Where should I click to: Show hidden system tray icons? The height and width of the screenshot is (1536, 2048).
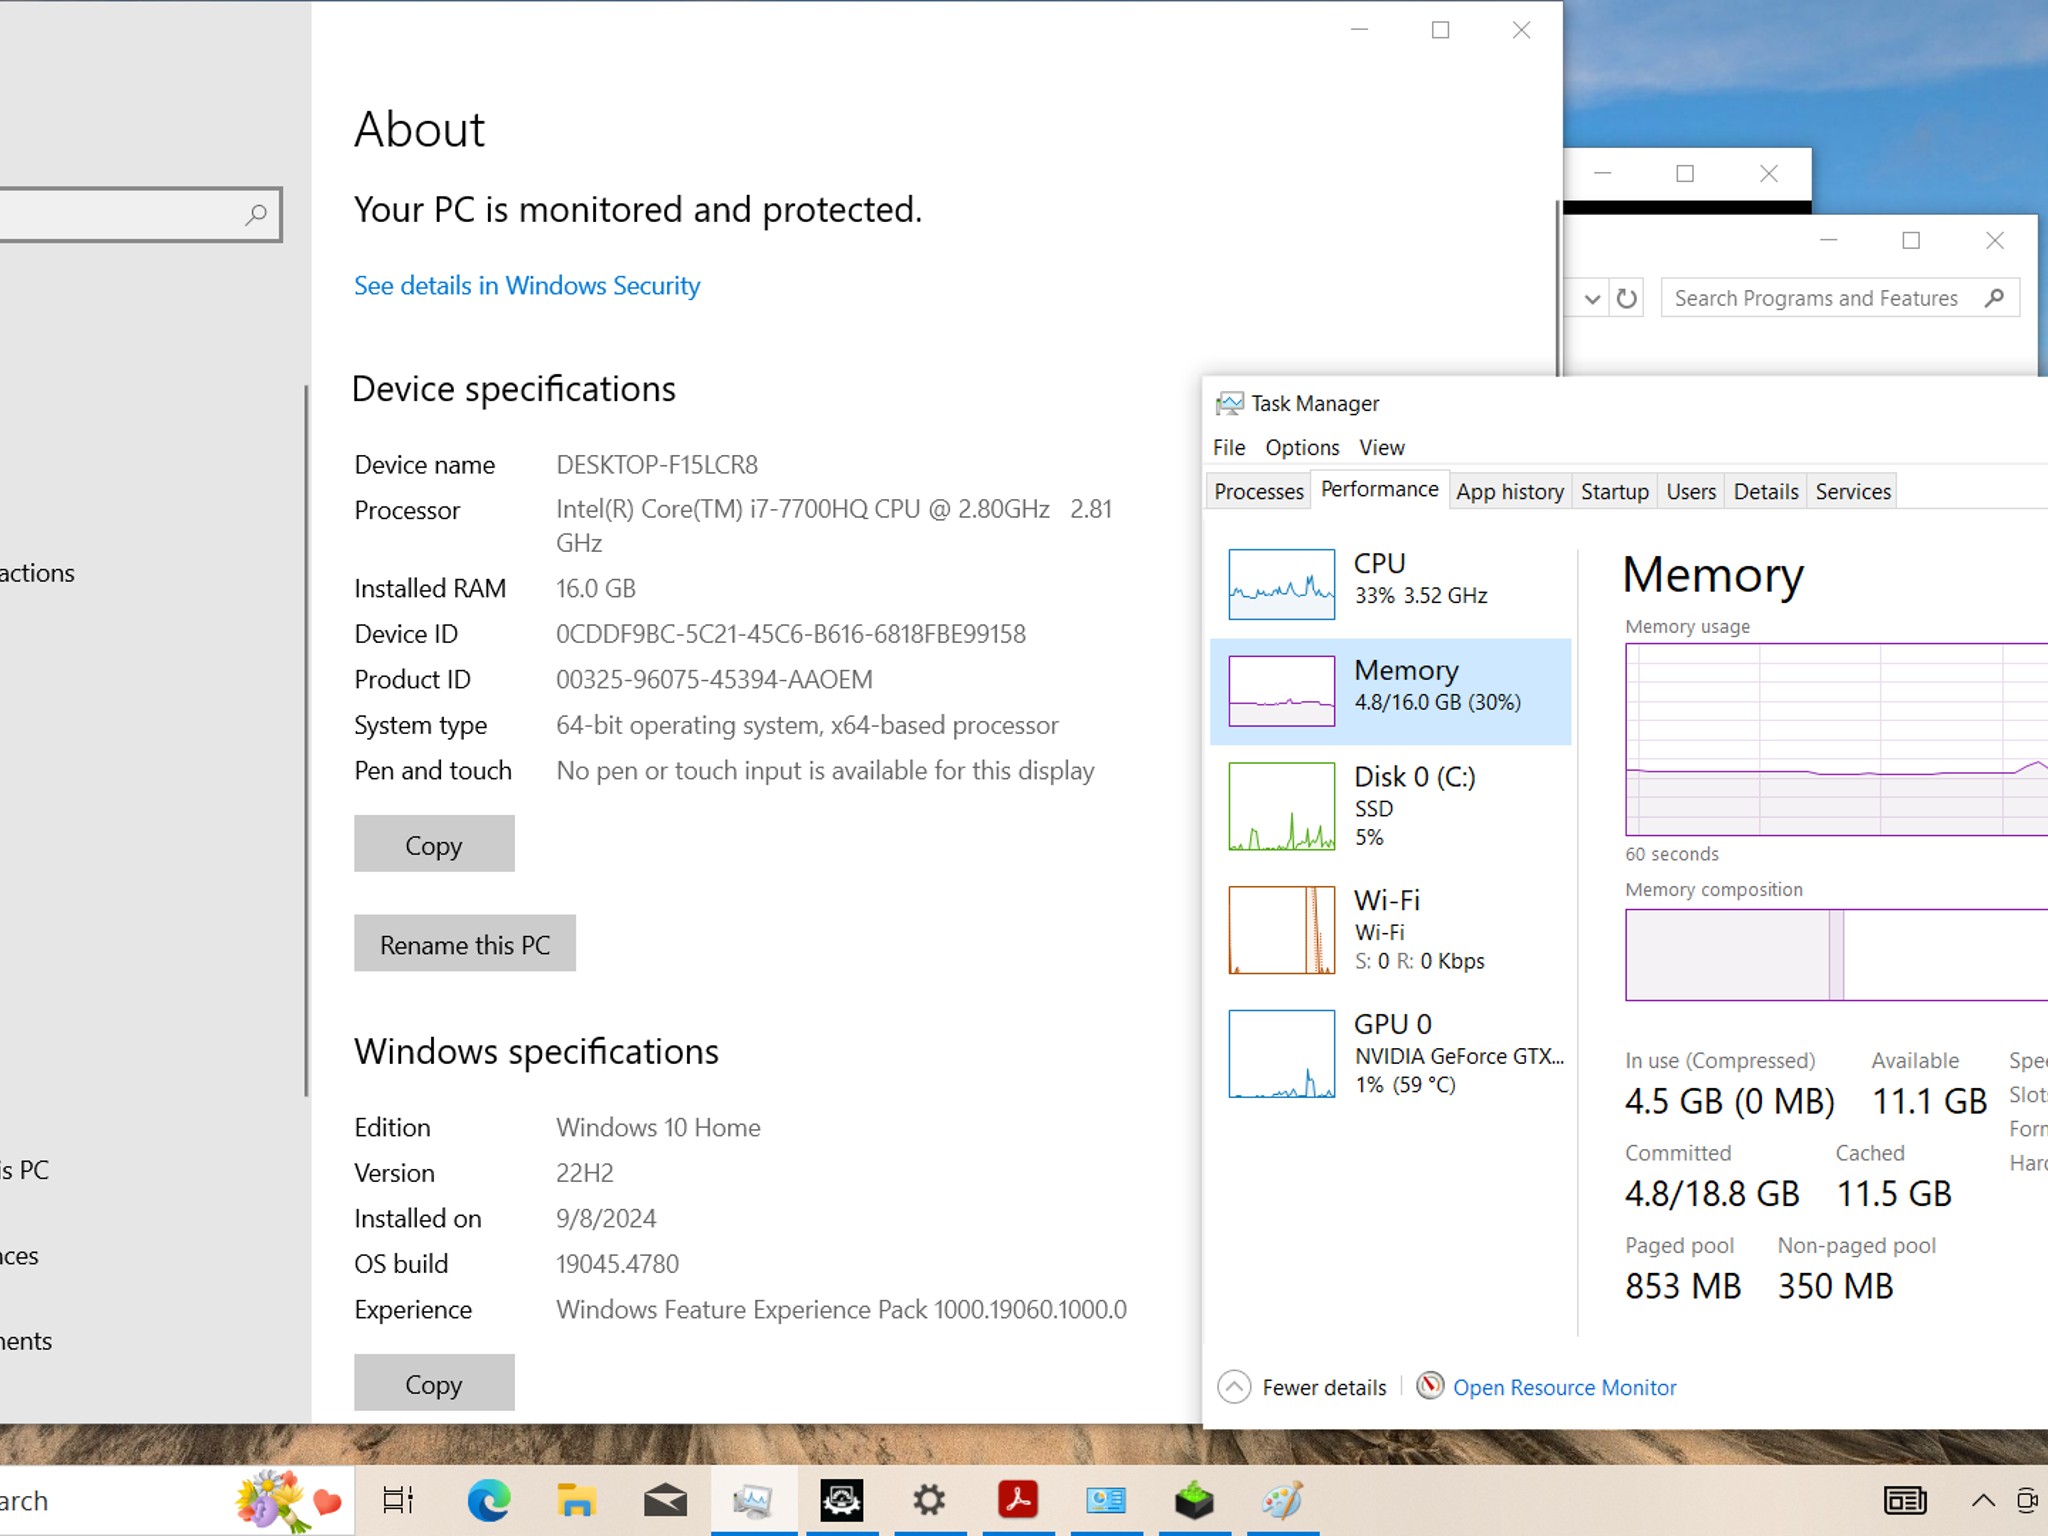1982,1500
